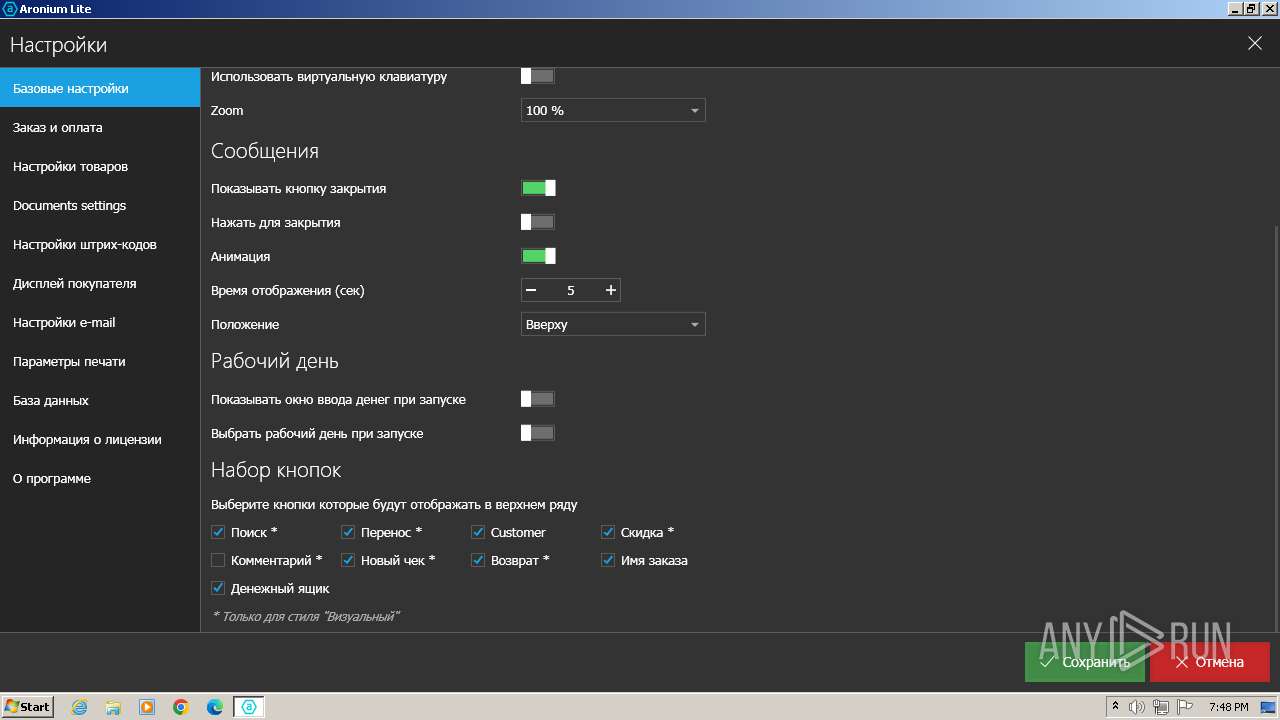Open File Explorer from the taskbar
Viewport: 1280px width, 720px height.
(x=113, y=707)
